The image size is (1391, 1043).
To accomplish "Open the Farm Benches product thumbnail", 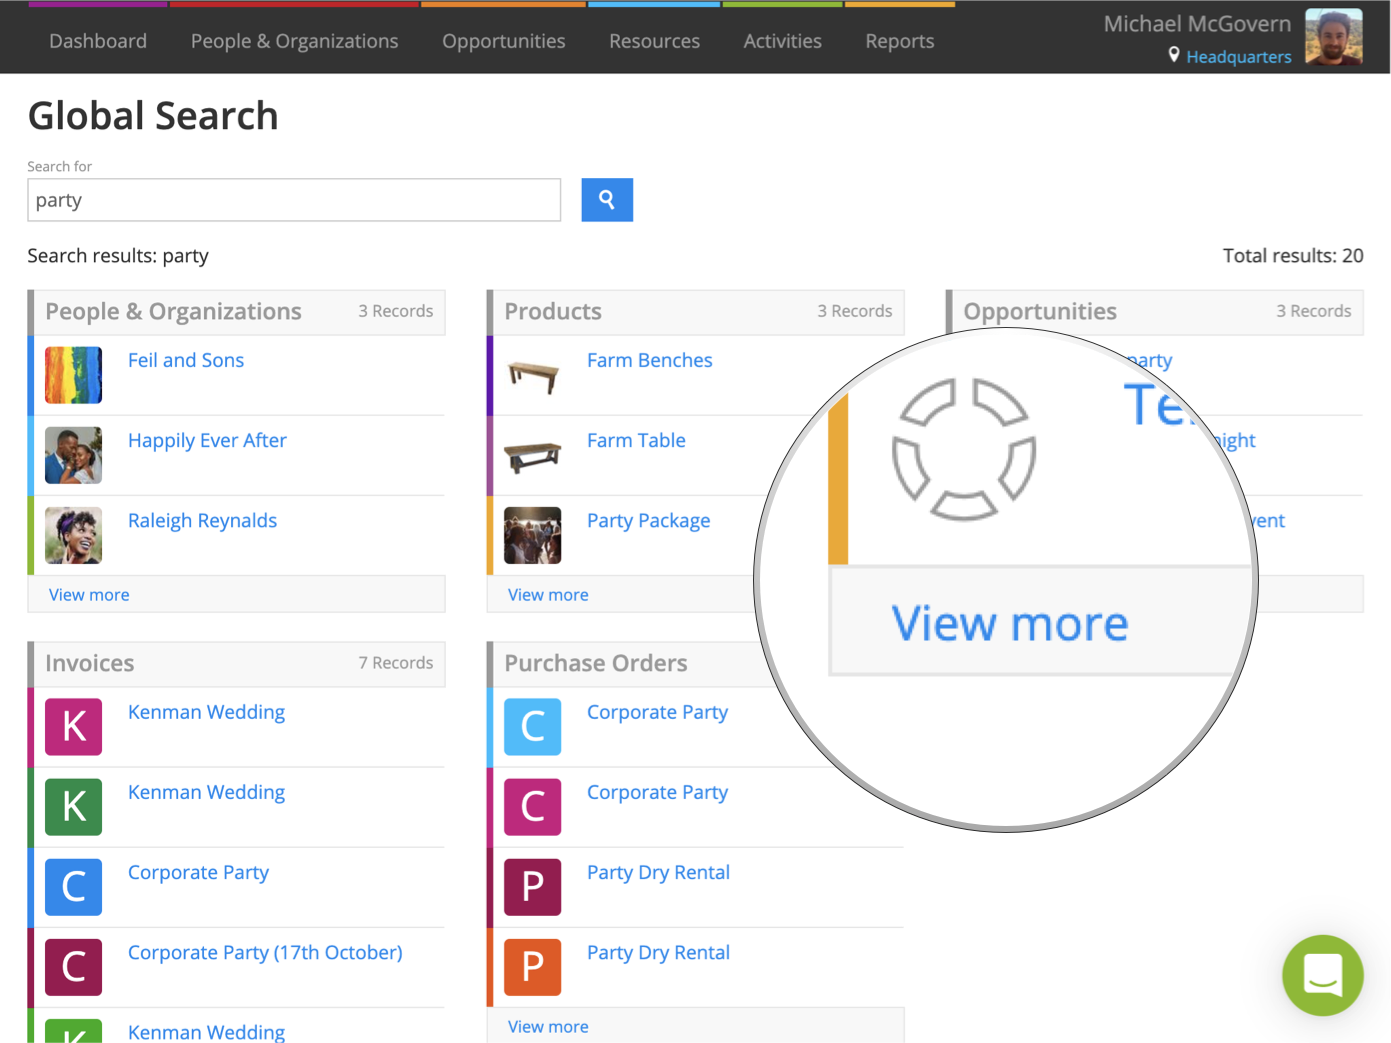I will pyautogui.click(x=532, y=375).
